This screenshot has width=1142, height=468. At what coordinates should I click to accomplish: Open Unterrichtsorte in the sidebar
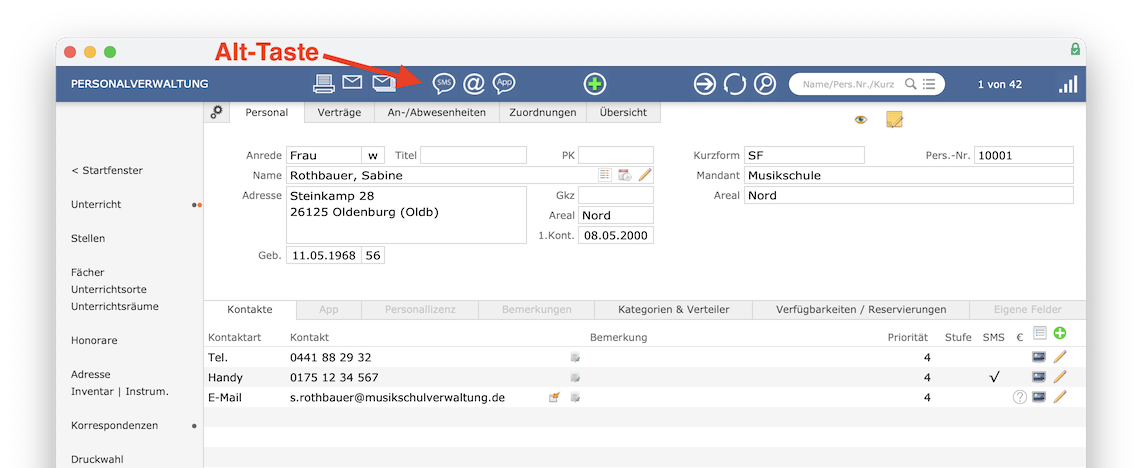pyautogui.click(x=109, y=289)
